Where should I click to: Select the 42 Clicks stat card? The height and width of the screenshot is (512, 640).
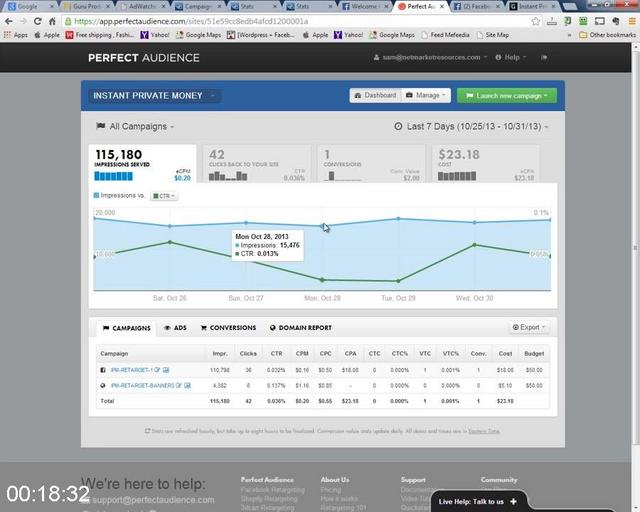pos(257,164)
